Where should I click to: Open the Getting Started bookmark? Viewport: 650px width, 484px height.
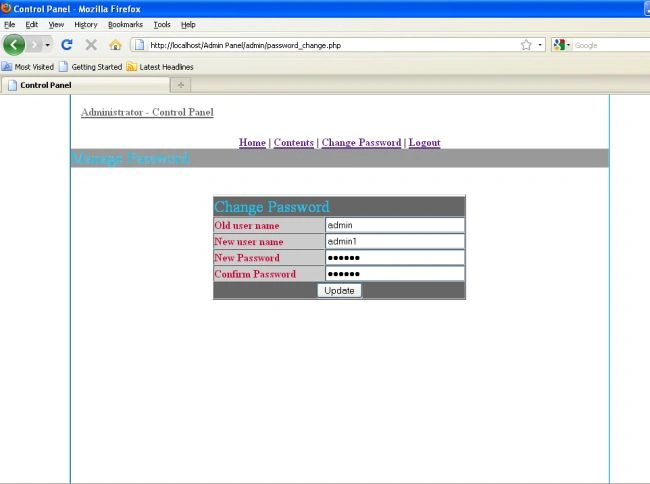pyautogui.click(x=91, y=67)
